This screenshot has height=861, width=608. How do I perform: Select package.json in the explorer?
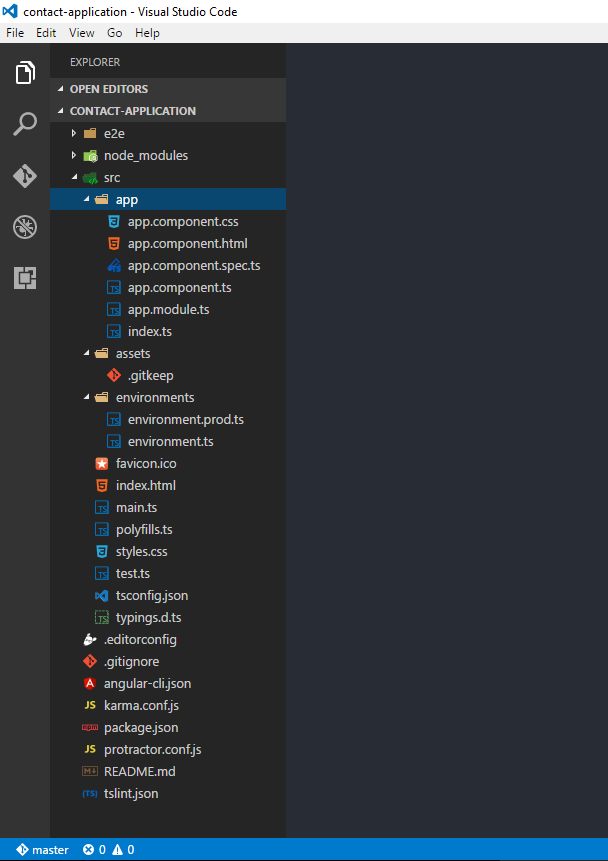(141, 727)
